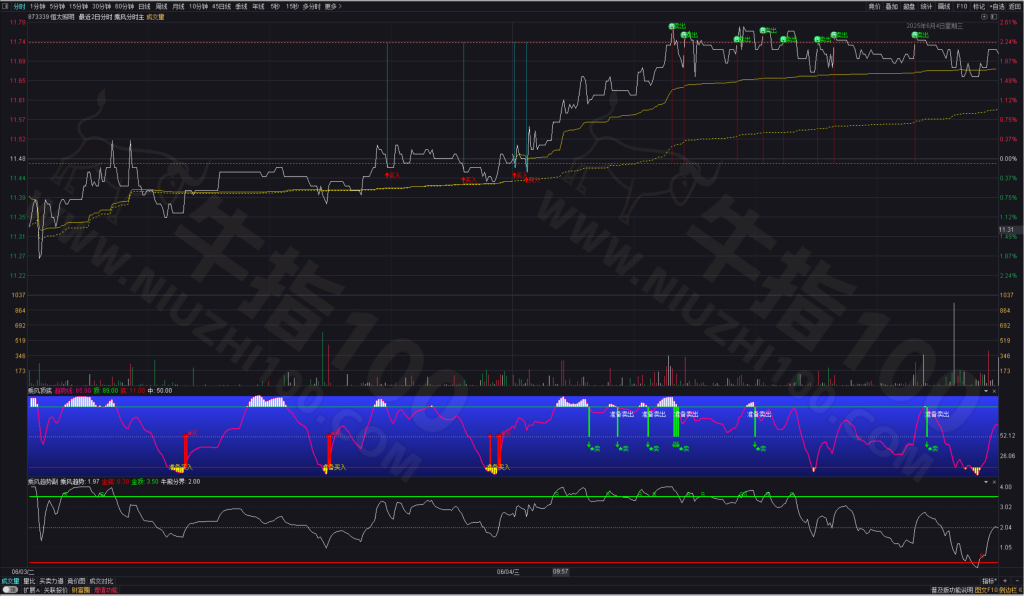Select the 30分钟 period tab
1024x596 pixels.
101,7
